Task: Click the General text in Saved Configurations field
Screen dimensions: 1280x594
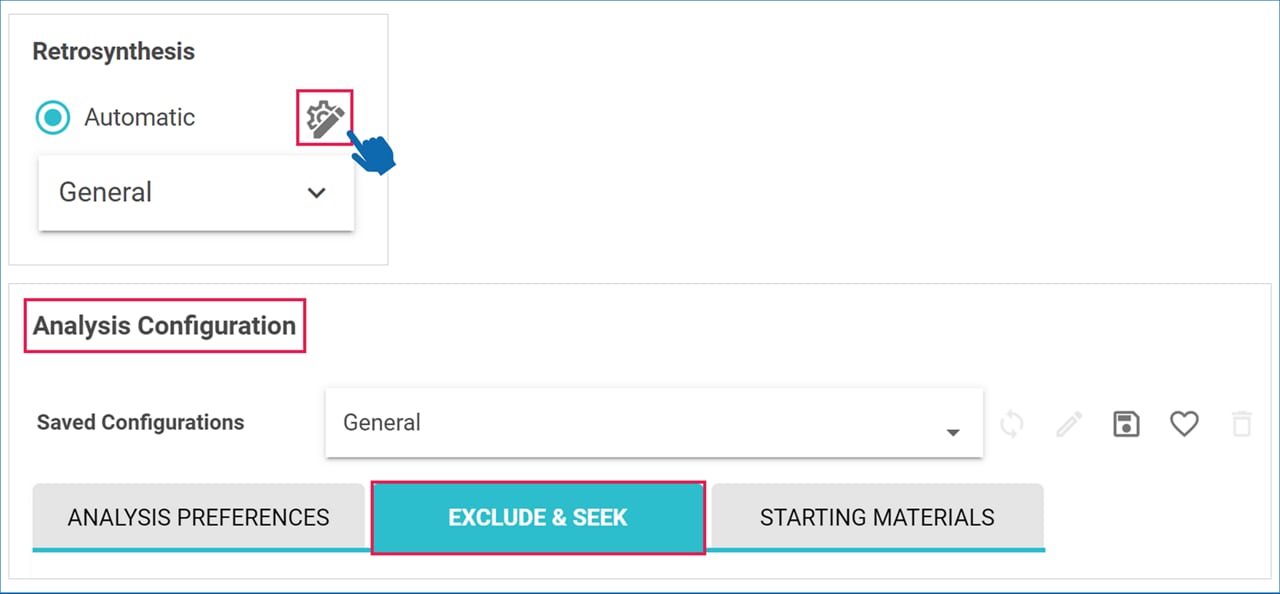Action: 382,423
